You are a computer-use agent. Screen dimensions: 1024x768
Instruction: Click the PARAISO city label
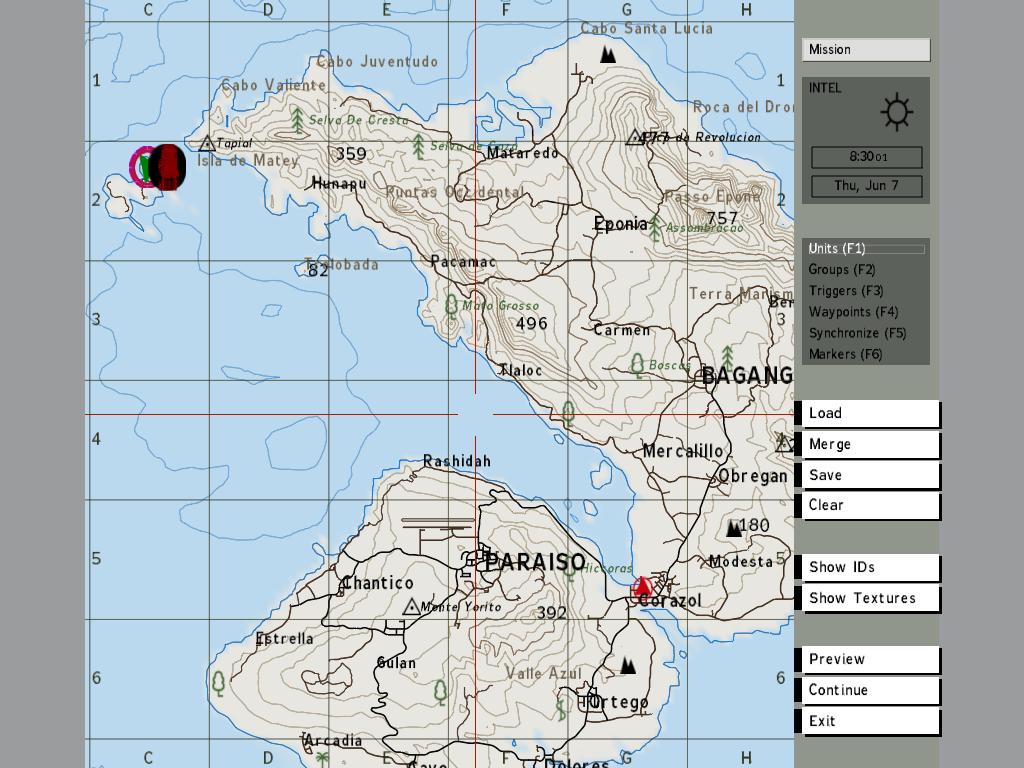coord(535,562)
